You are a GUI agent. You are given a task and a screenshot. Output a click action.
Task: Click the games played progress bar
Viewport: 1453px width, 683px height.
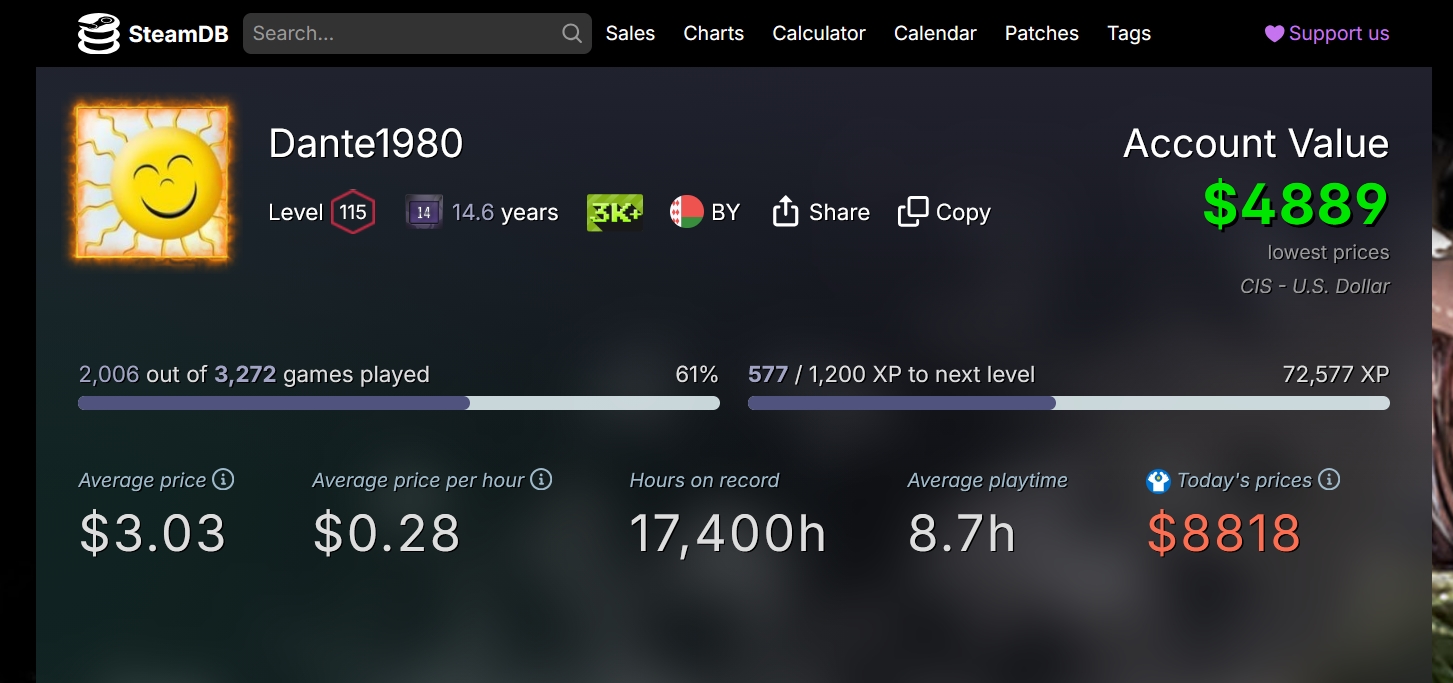pos(399,403)
